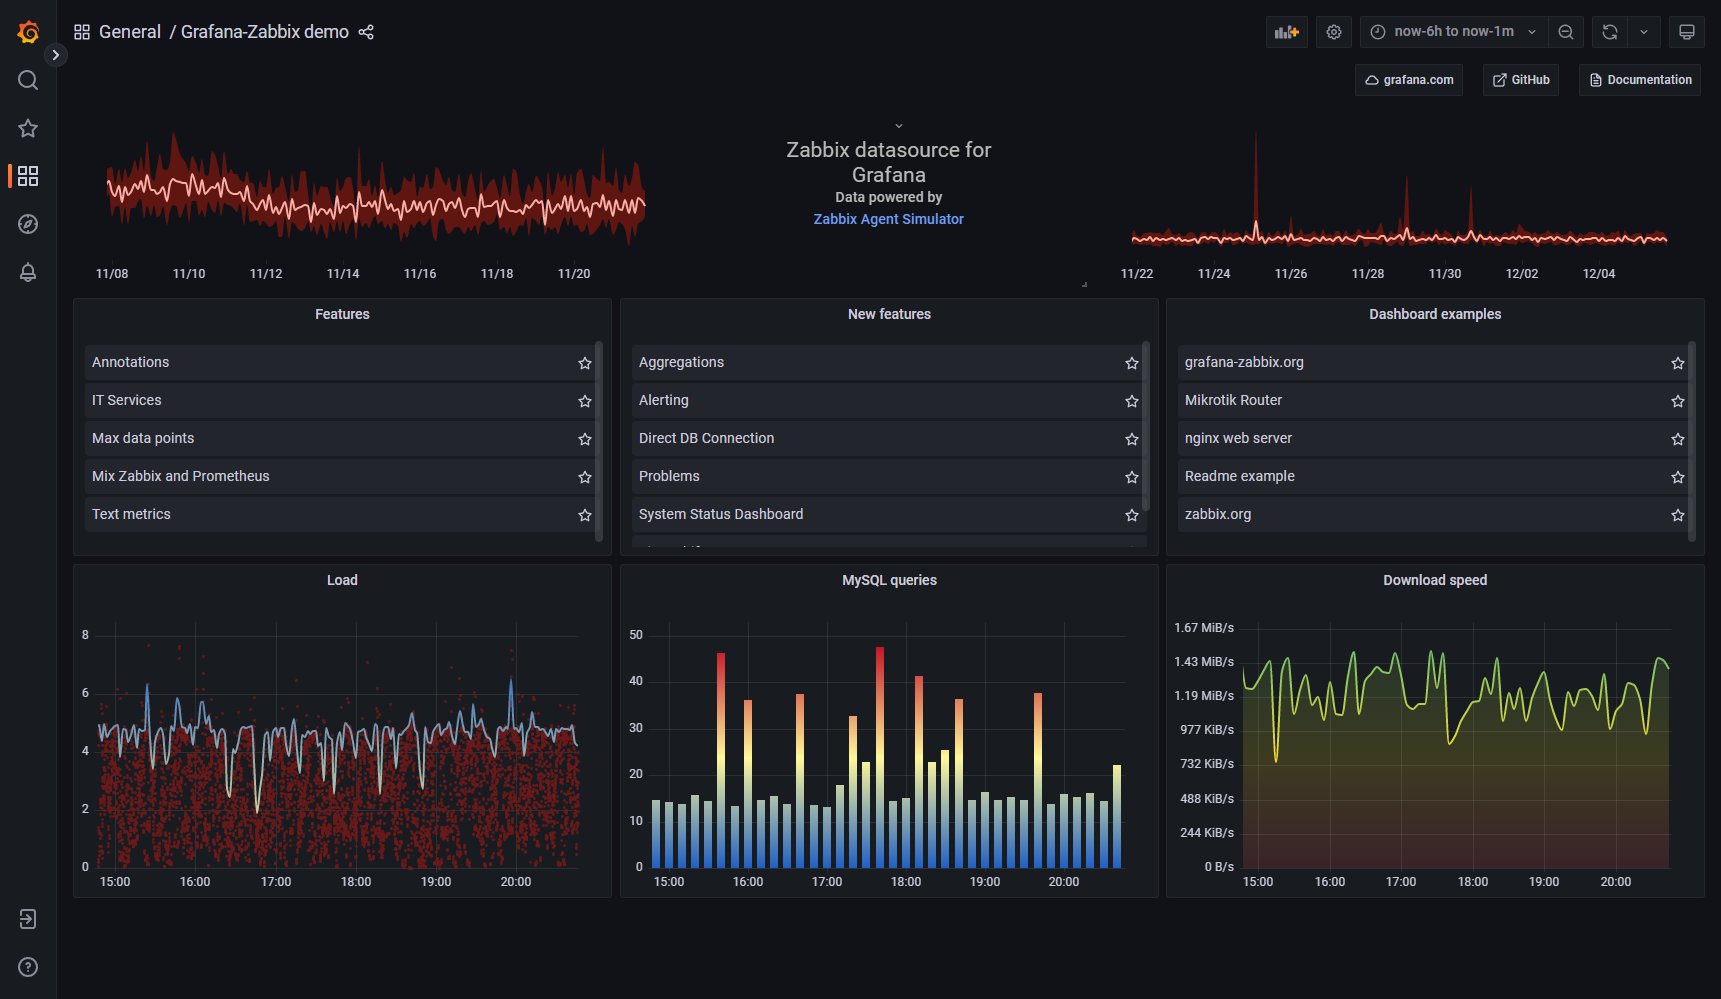
Task: Open the IT Services dashboard row
Action: [x=340, y=401]
